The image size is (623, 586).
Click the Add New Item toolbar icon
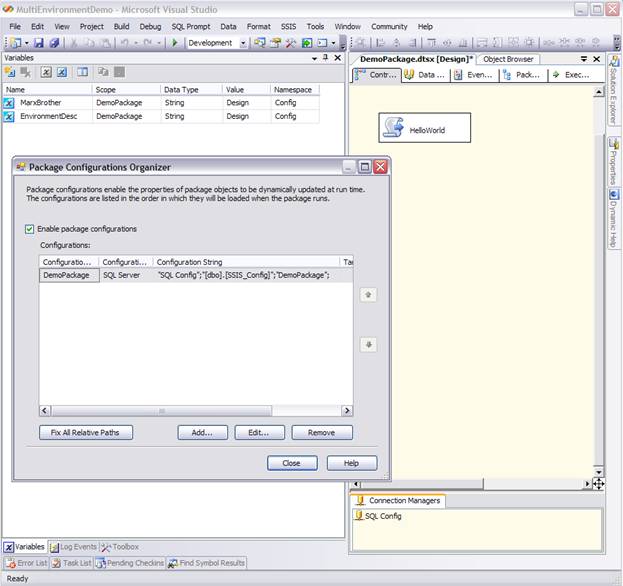(x=16, y=43)
